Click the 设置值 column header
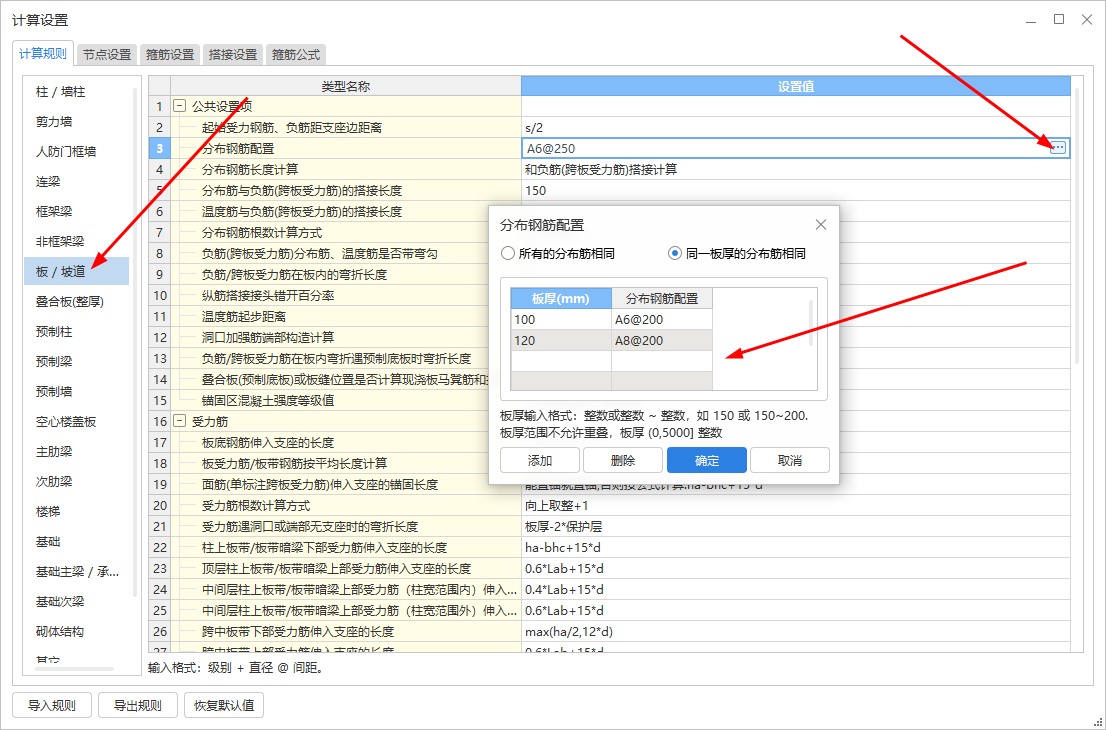1106x730 pixels. pyautogui.click(x=796, y=86)
